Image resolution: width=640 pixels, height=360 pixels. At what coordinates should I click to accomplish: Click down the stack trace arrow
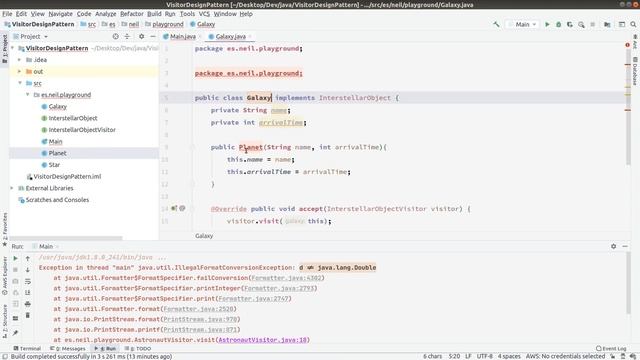(28, 270)
